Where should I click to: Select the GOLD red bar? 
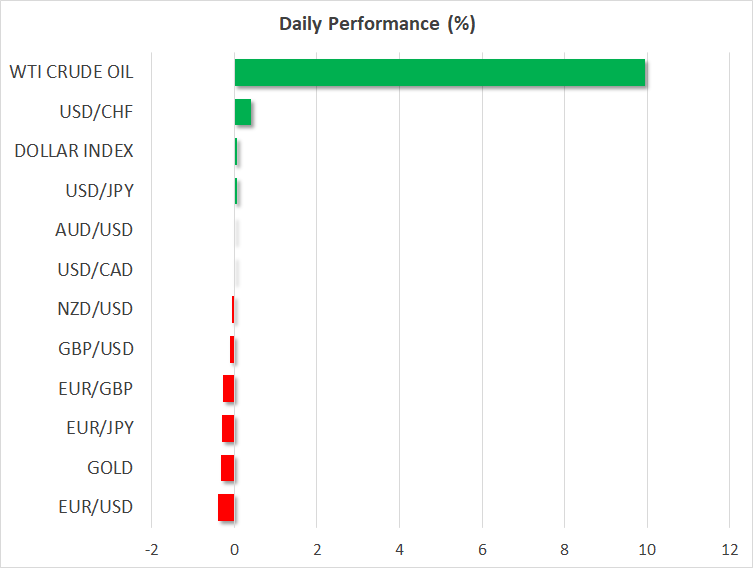227,468
